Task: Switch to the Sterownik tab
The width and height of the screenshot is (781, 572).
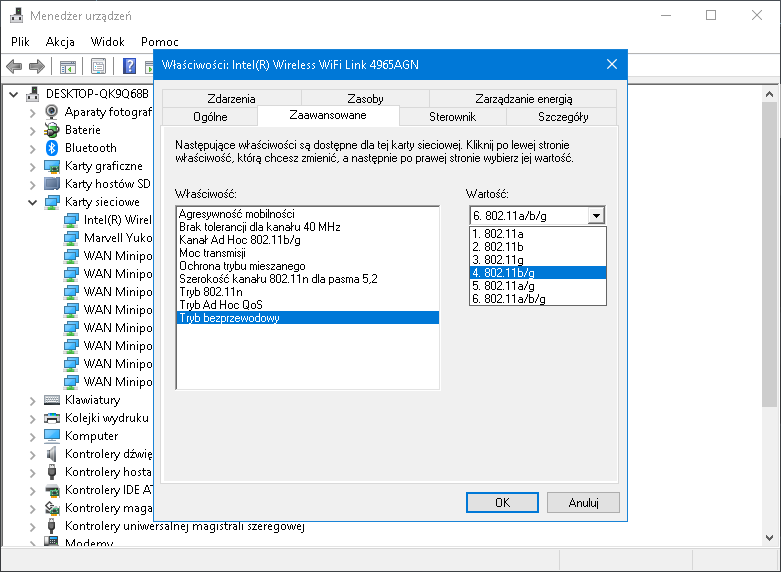Action: pyautogui.click(x=452, y=117)
